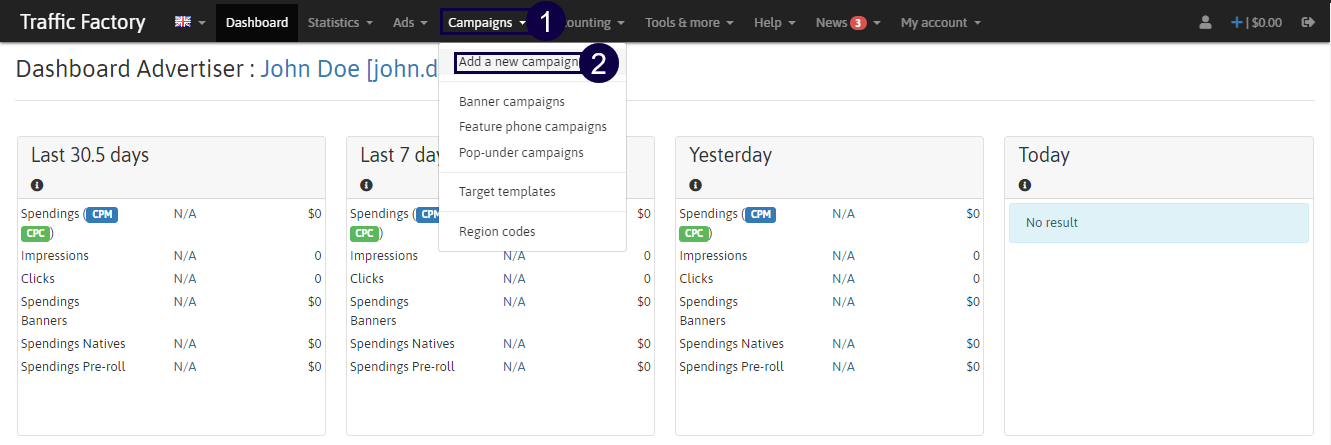Viewport: 1331px width, 445px height.
Task: Open the Ads dropdown menu
Action: (410, 22)
